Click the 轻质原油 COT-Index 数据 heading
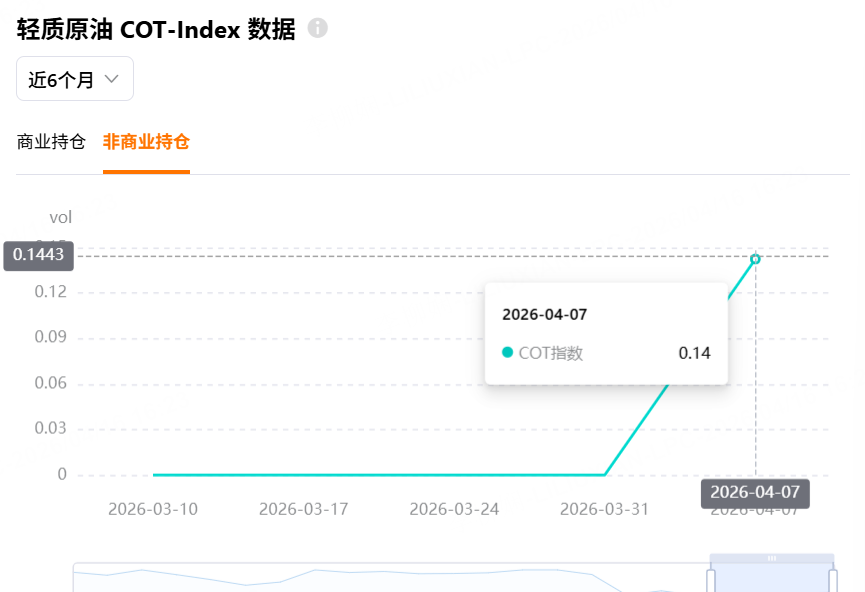 [x=156, y=29]
